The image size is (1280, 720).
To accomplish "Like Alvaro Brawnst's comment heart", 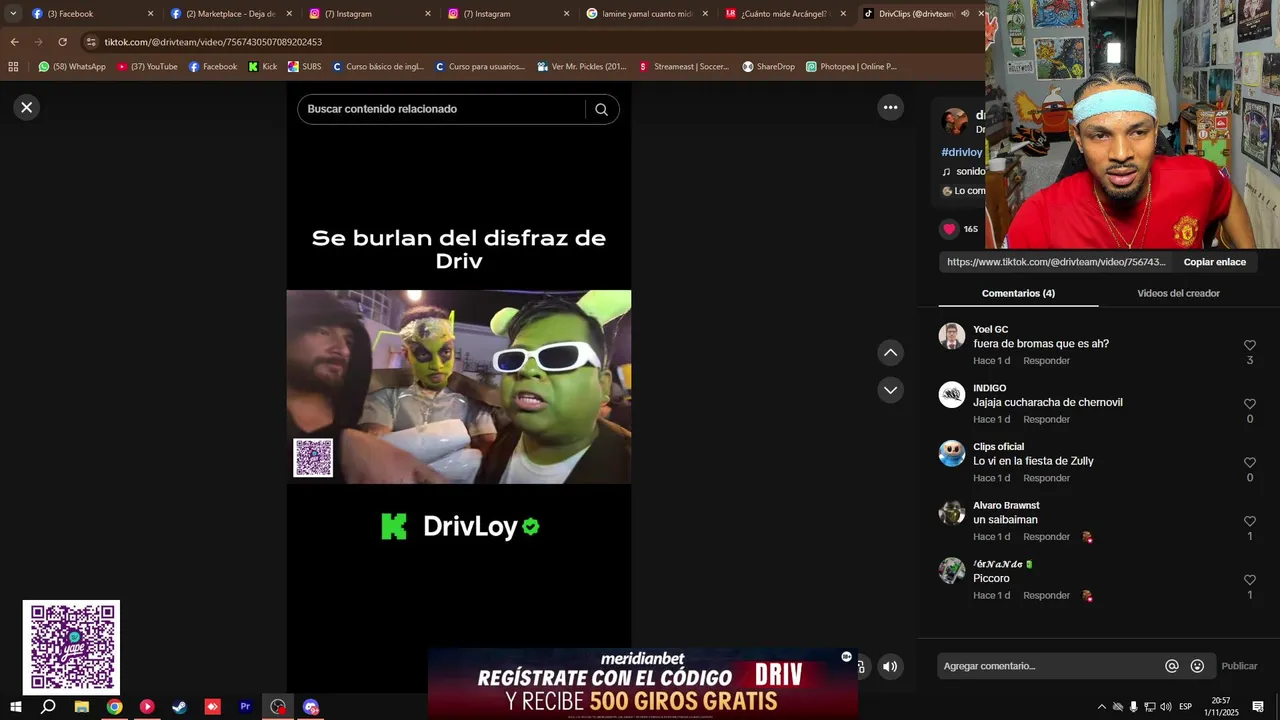I will 1249,522.
